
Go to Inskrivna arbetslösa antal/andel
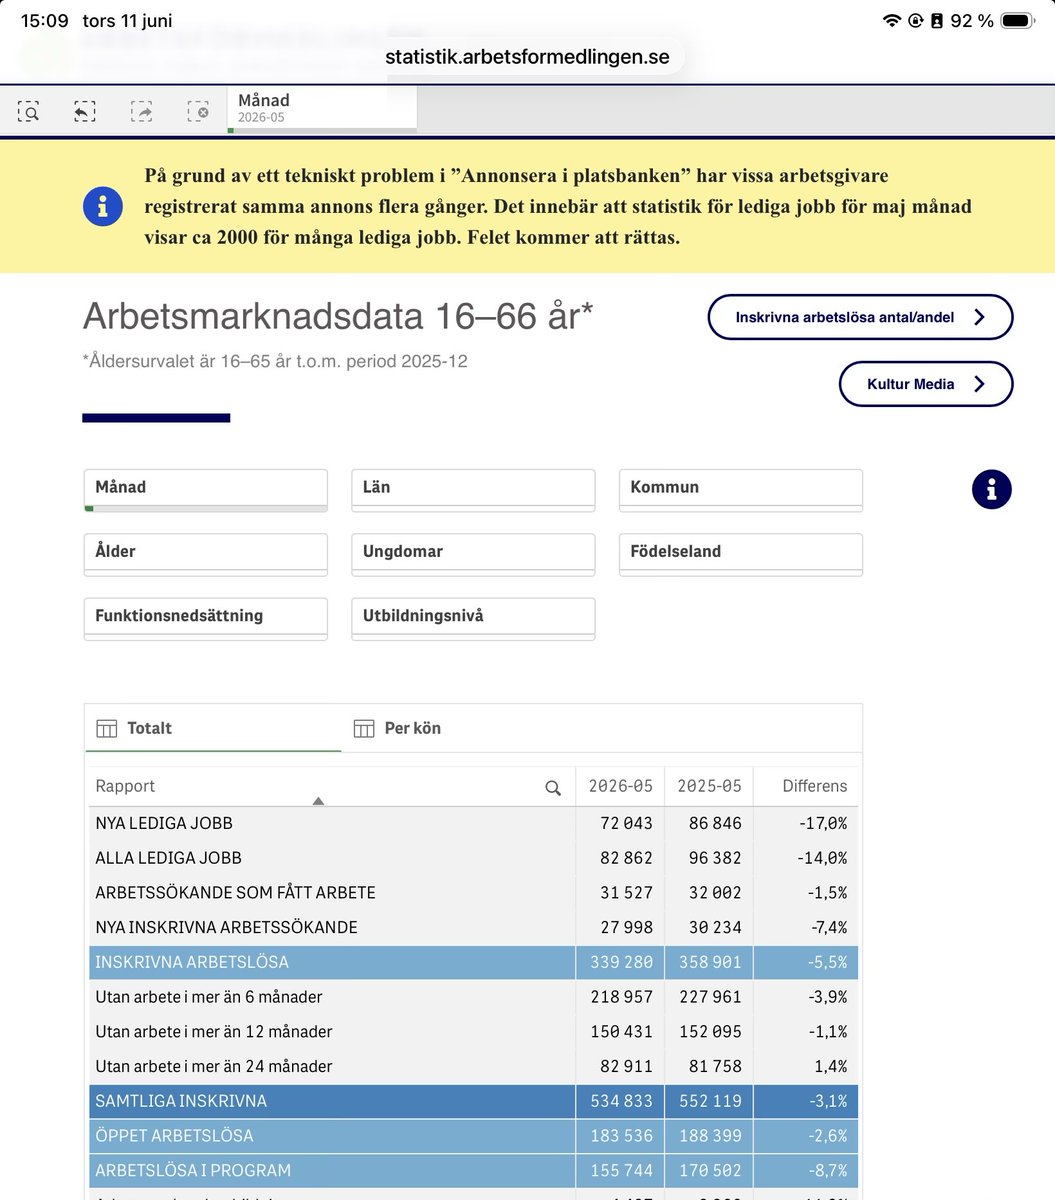[x=860, y=317]
